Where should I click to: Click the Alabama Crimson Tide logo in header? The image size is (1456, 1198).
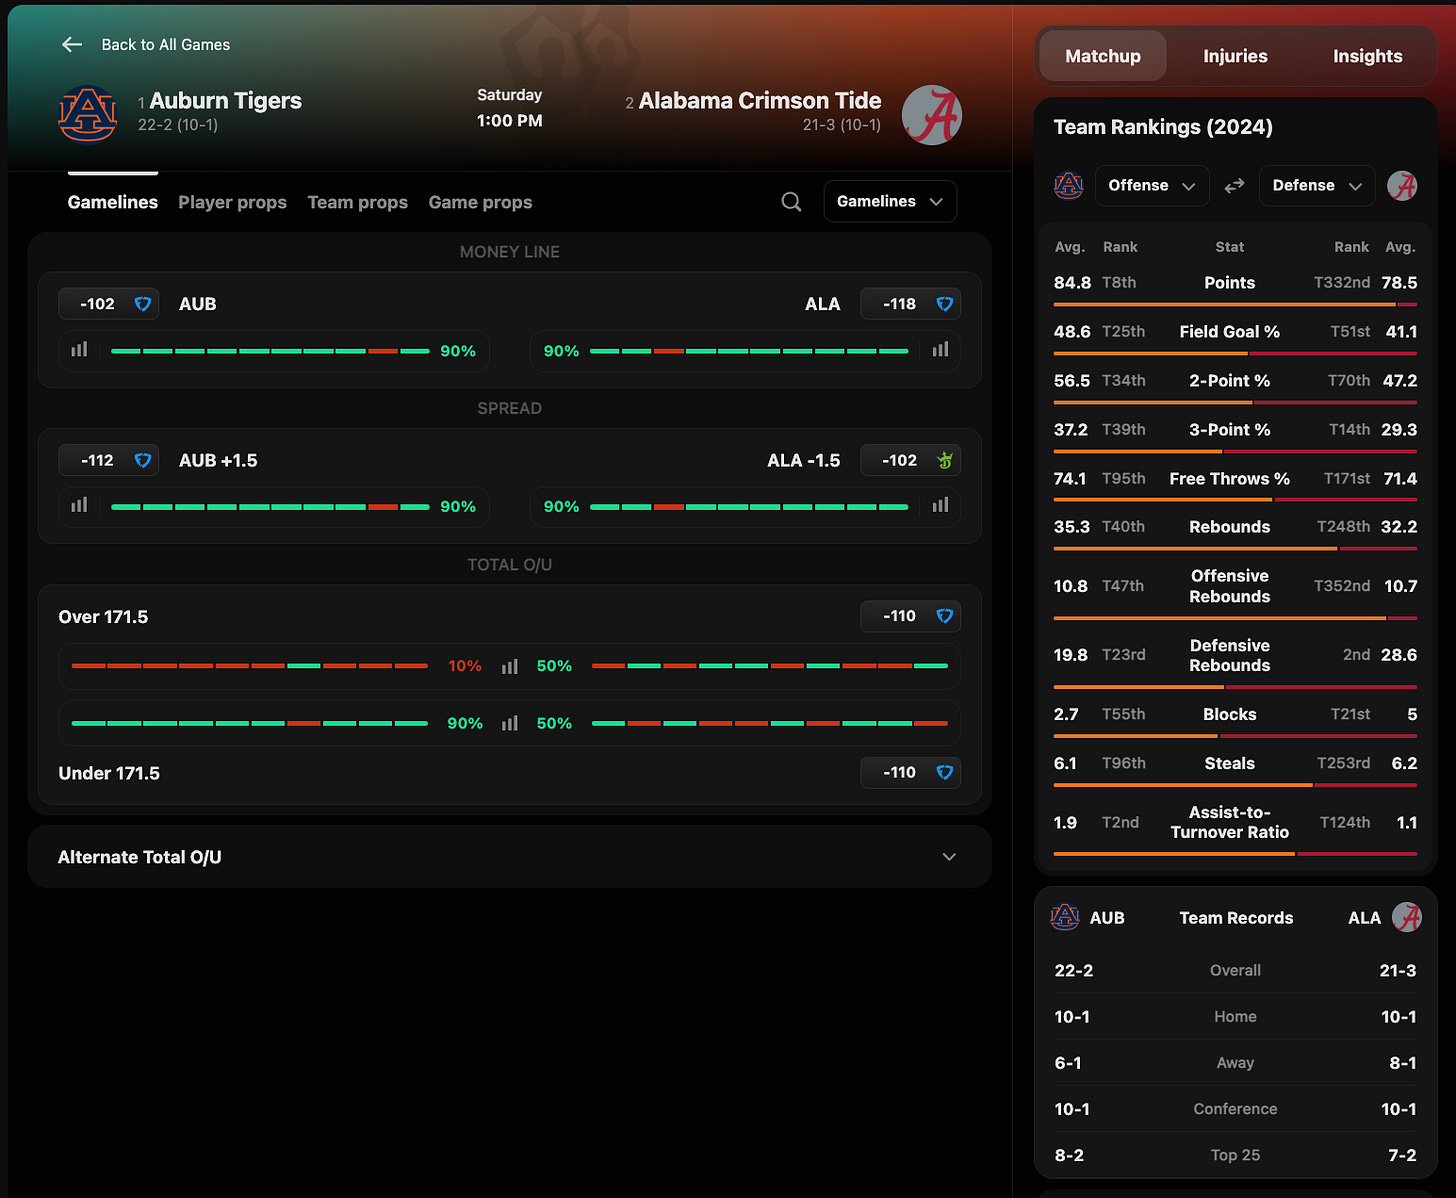(931, 115)
